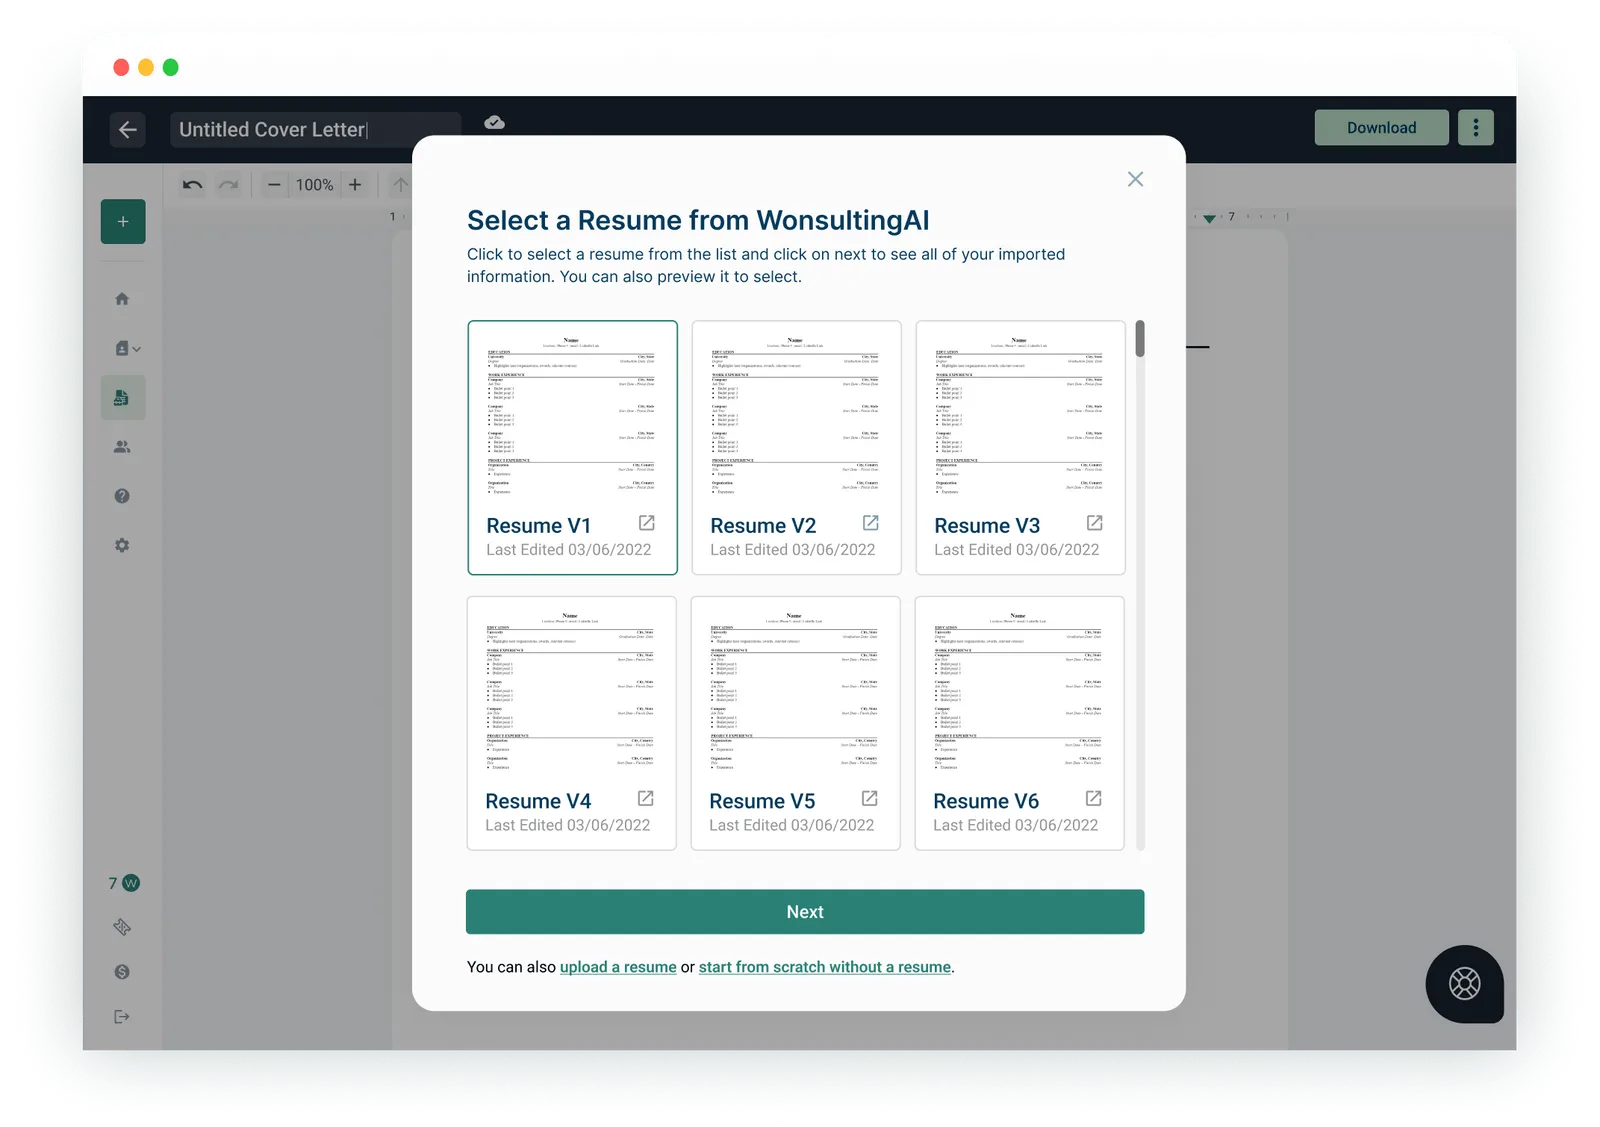Select the Resume V2 card
Screen dimensions: 1600x1127
tap(796, 448)
